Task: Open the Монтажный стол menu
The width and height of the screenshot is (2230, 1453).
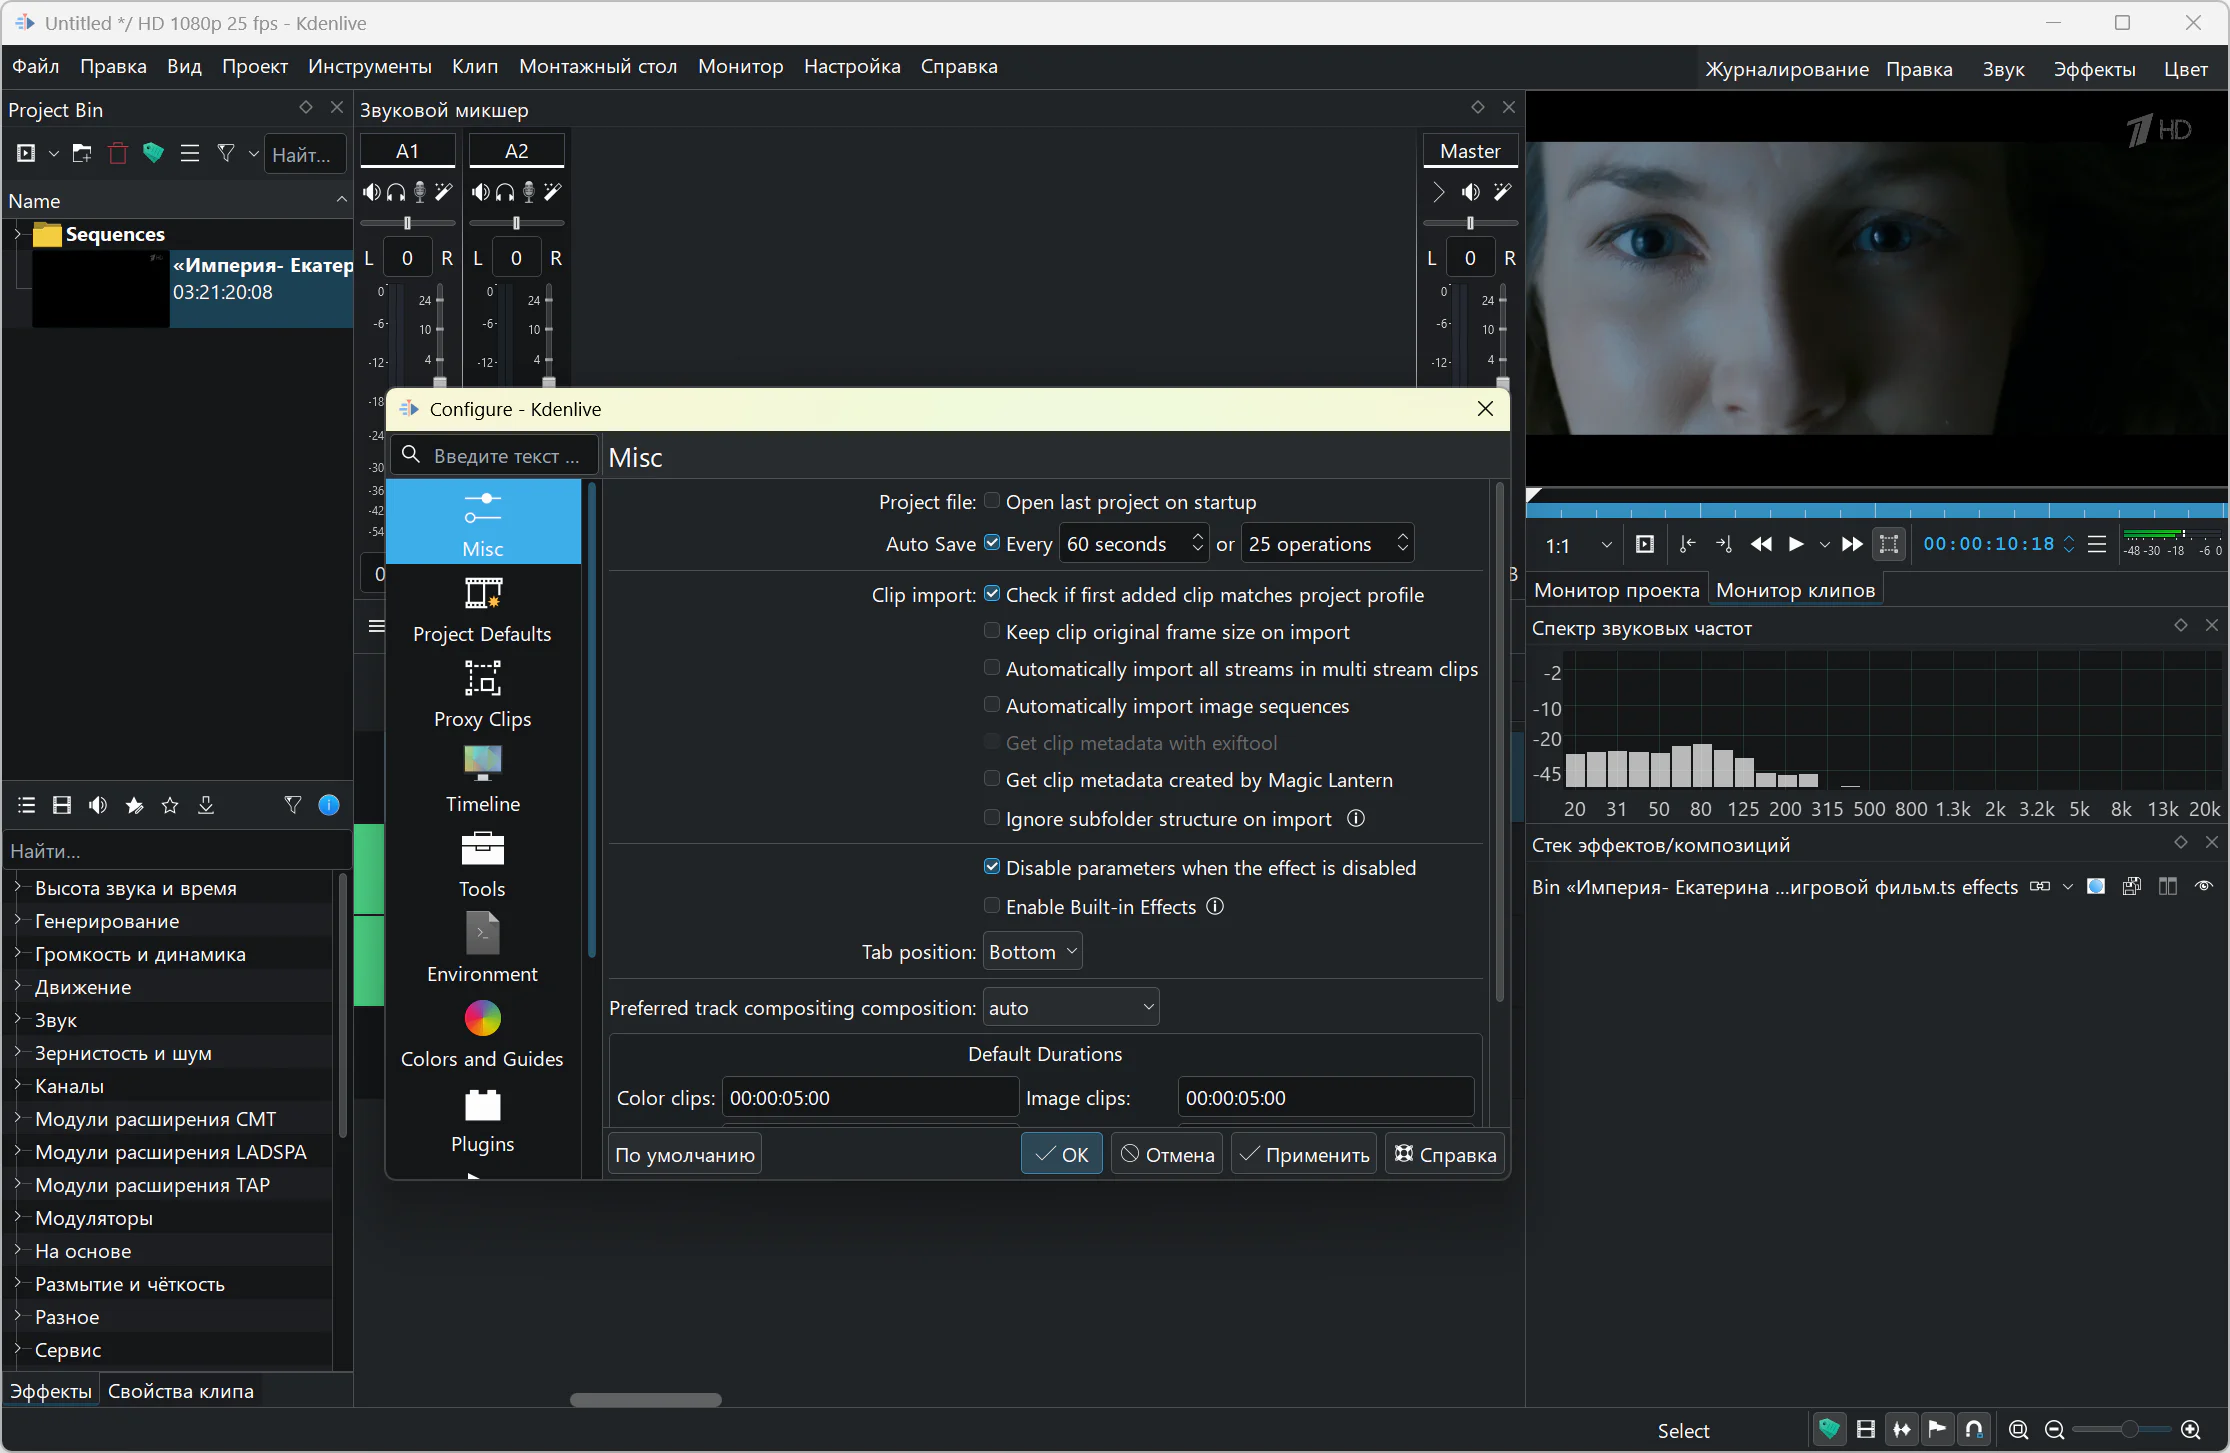Action: (597, 66)
